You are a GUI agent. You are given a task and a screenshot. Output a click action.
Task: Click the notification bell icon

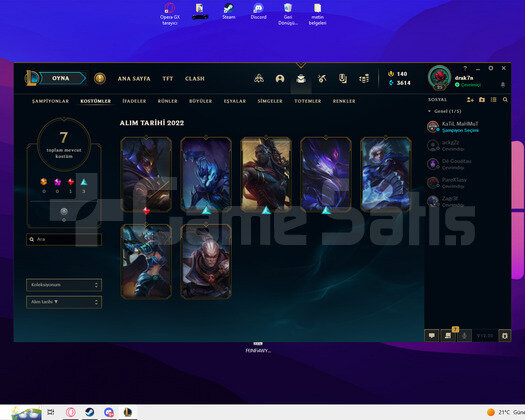(503, 85)
